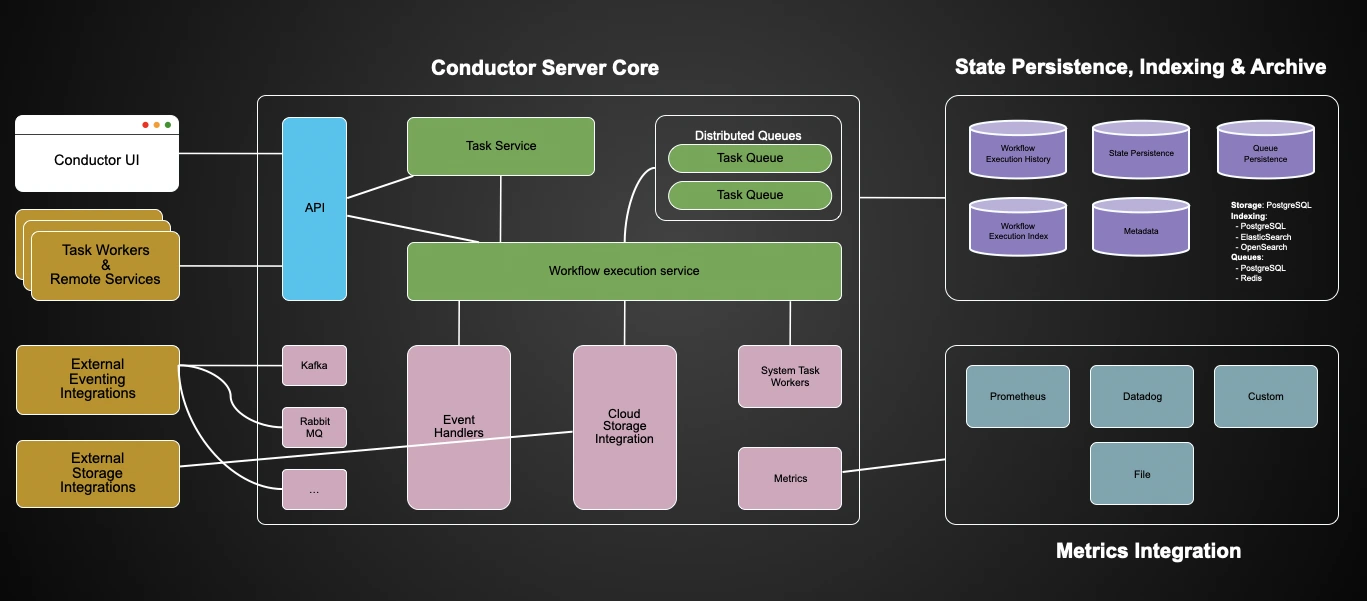Click the State Persistence database cylinder
The image size is (1367, 601).
[1140, 149]
